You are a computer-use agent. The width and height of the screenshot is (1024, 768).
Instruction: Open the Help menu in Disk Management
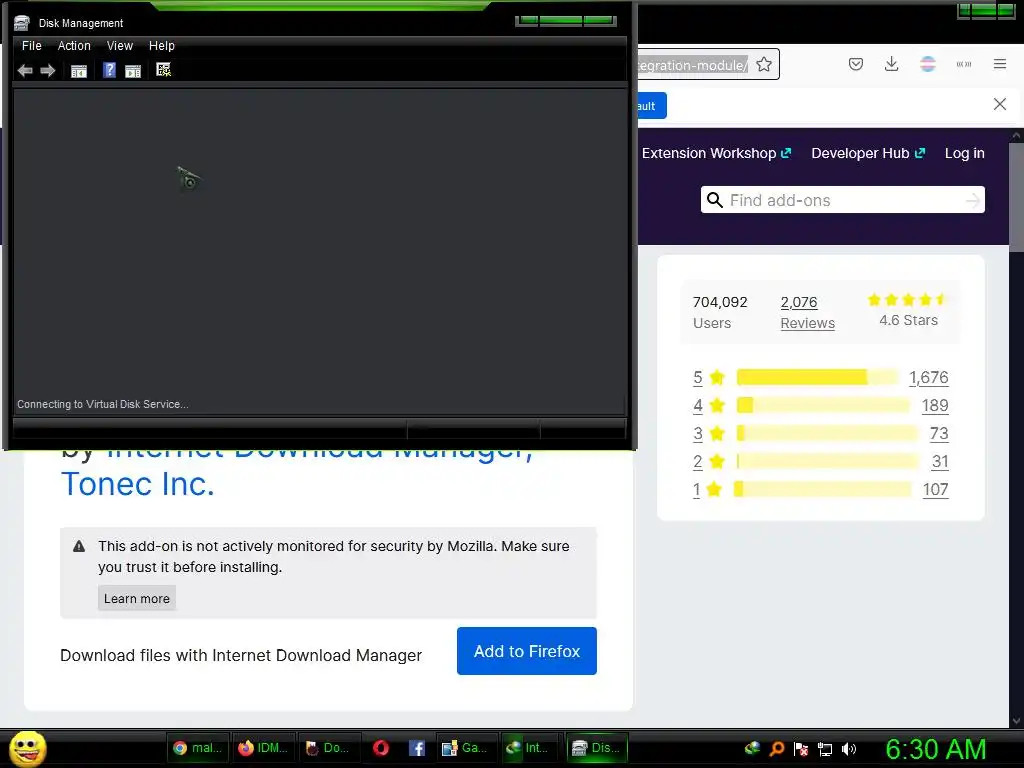161,46
